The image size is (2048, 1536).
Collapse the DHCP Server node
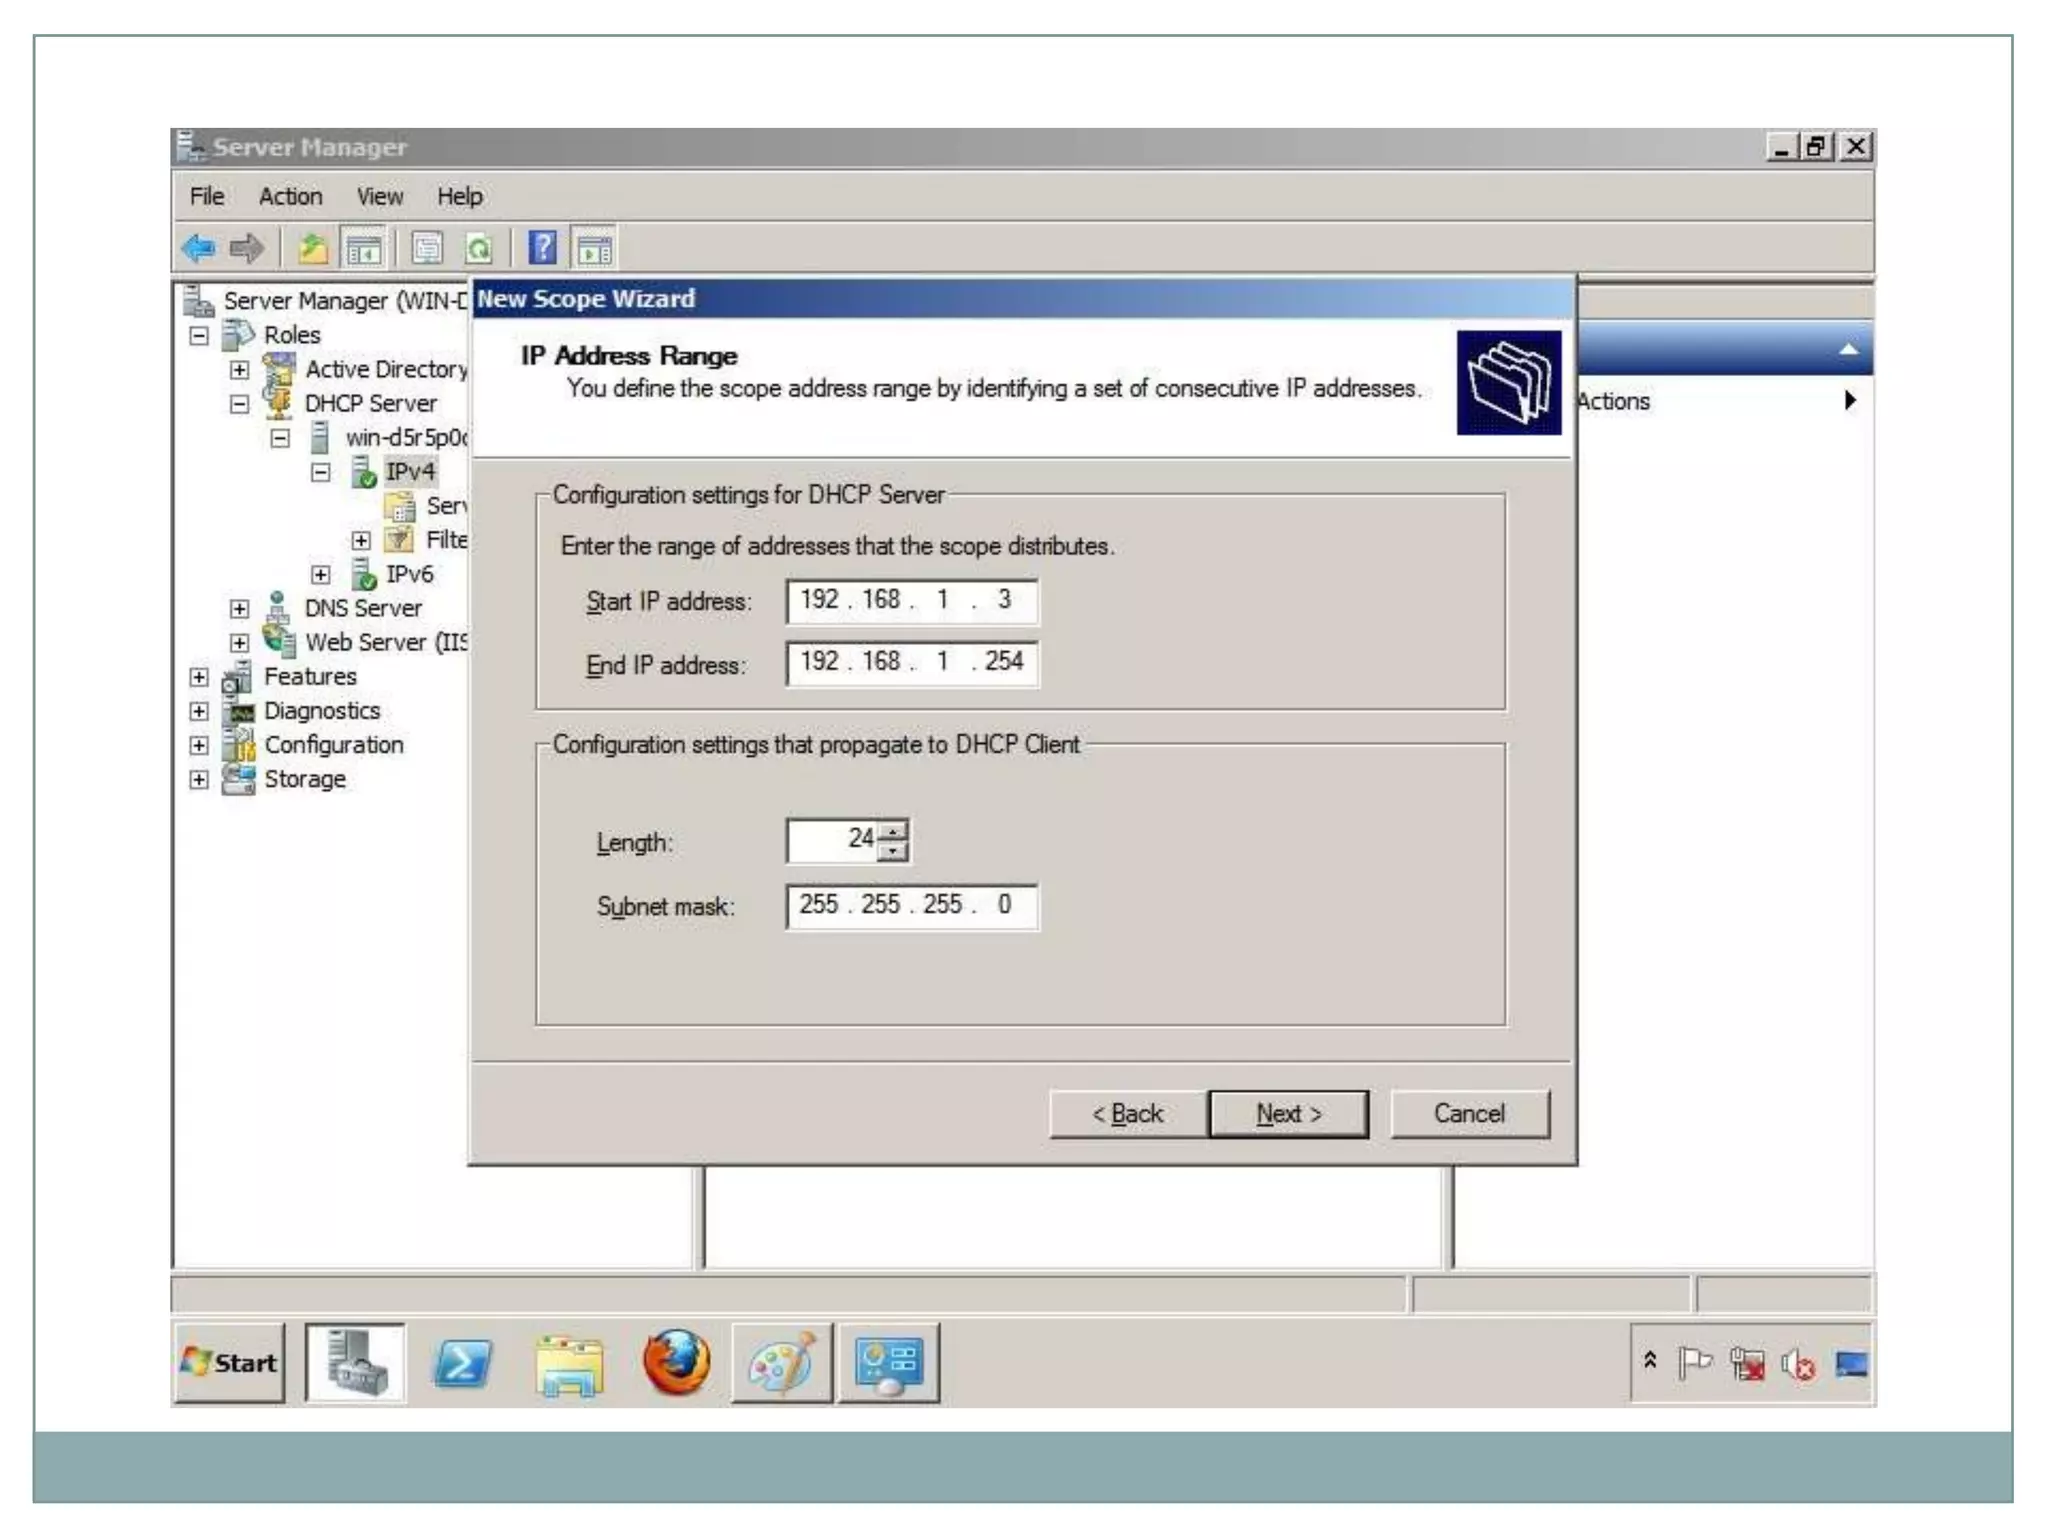coord(239,404)
